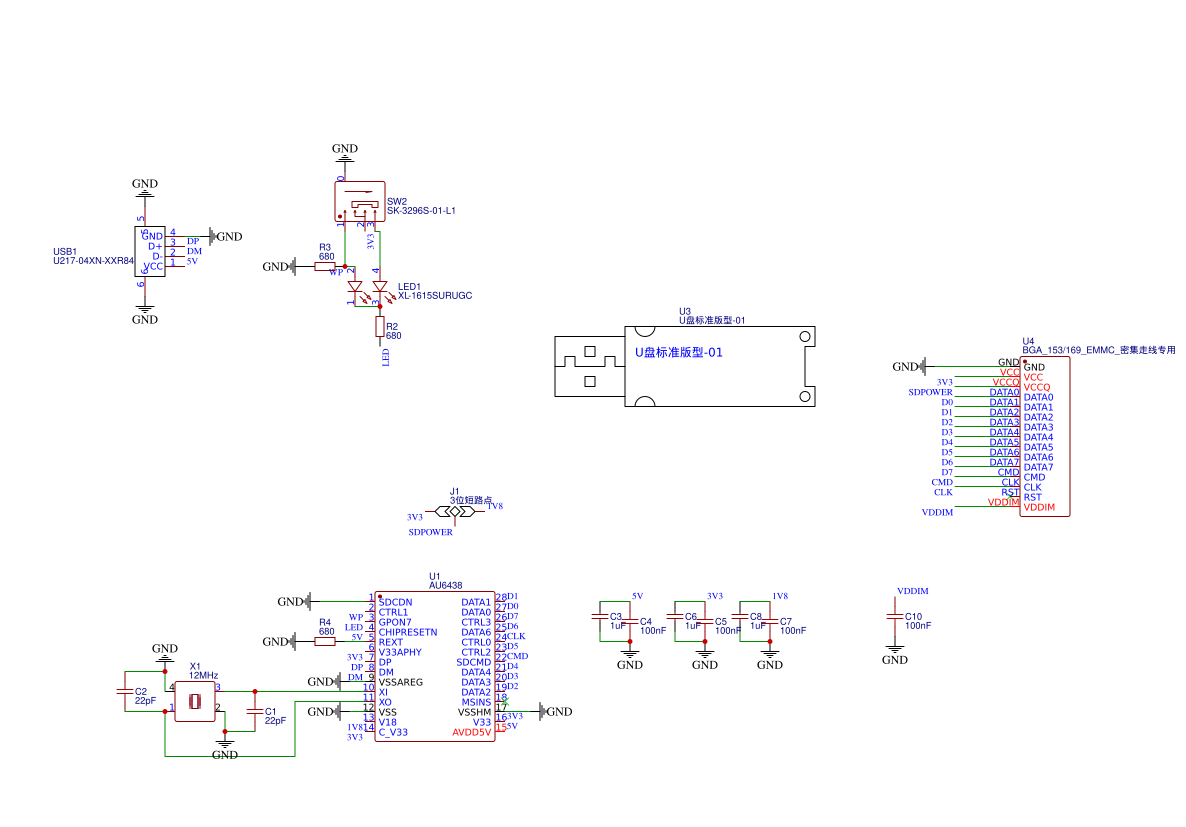This screenshot has width=1186, height=827.
Task: Click the 1V8 net label above C8
Action: pos(780,596)
